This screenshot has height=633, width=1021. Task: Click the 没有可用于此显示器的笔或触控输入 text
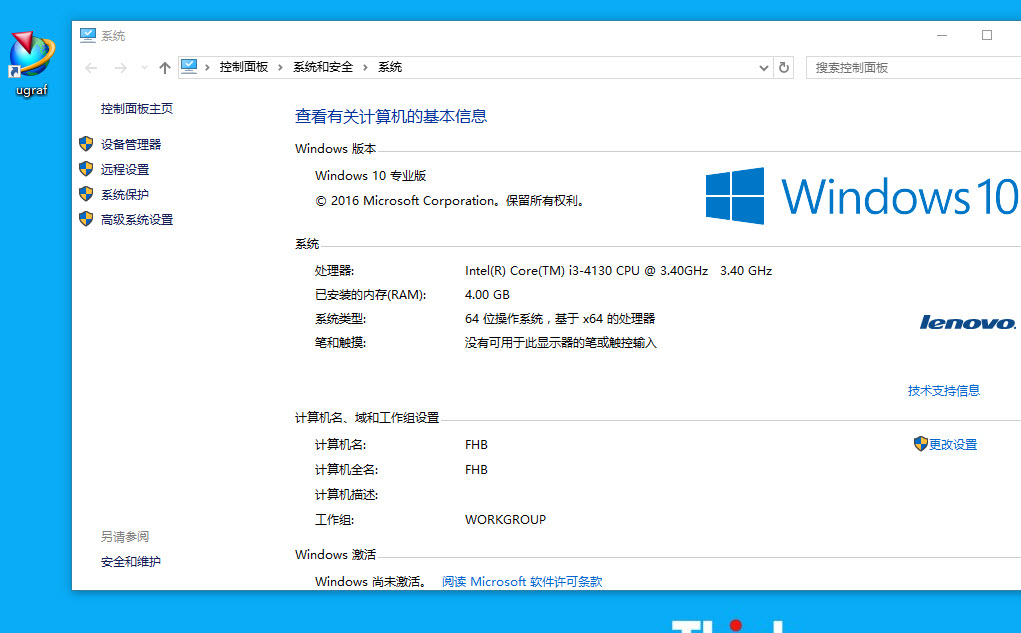click(561, 343)
